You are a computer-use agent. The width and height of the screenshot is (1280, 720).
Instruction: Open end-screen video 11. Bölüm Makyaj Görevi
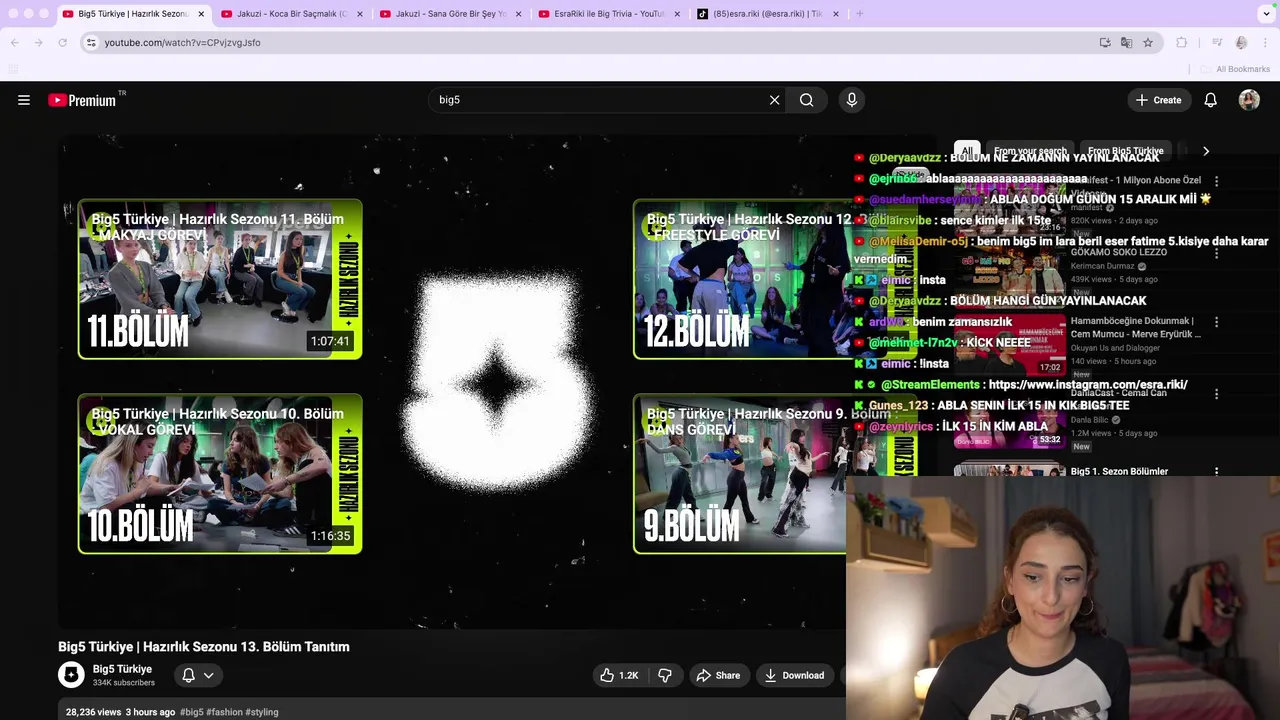(220, 279)
